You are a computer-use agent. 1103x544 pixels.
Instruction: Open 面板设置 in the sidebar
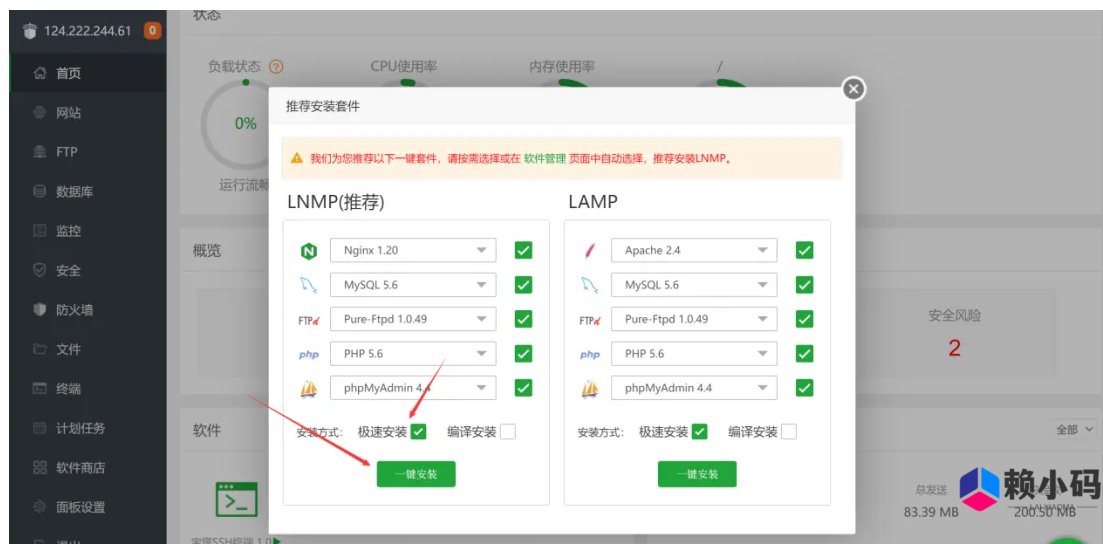click(88, 507)
